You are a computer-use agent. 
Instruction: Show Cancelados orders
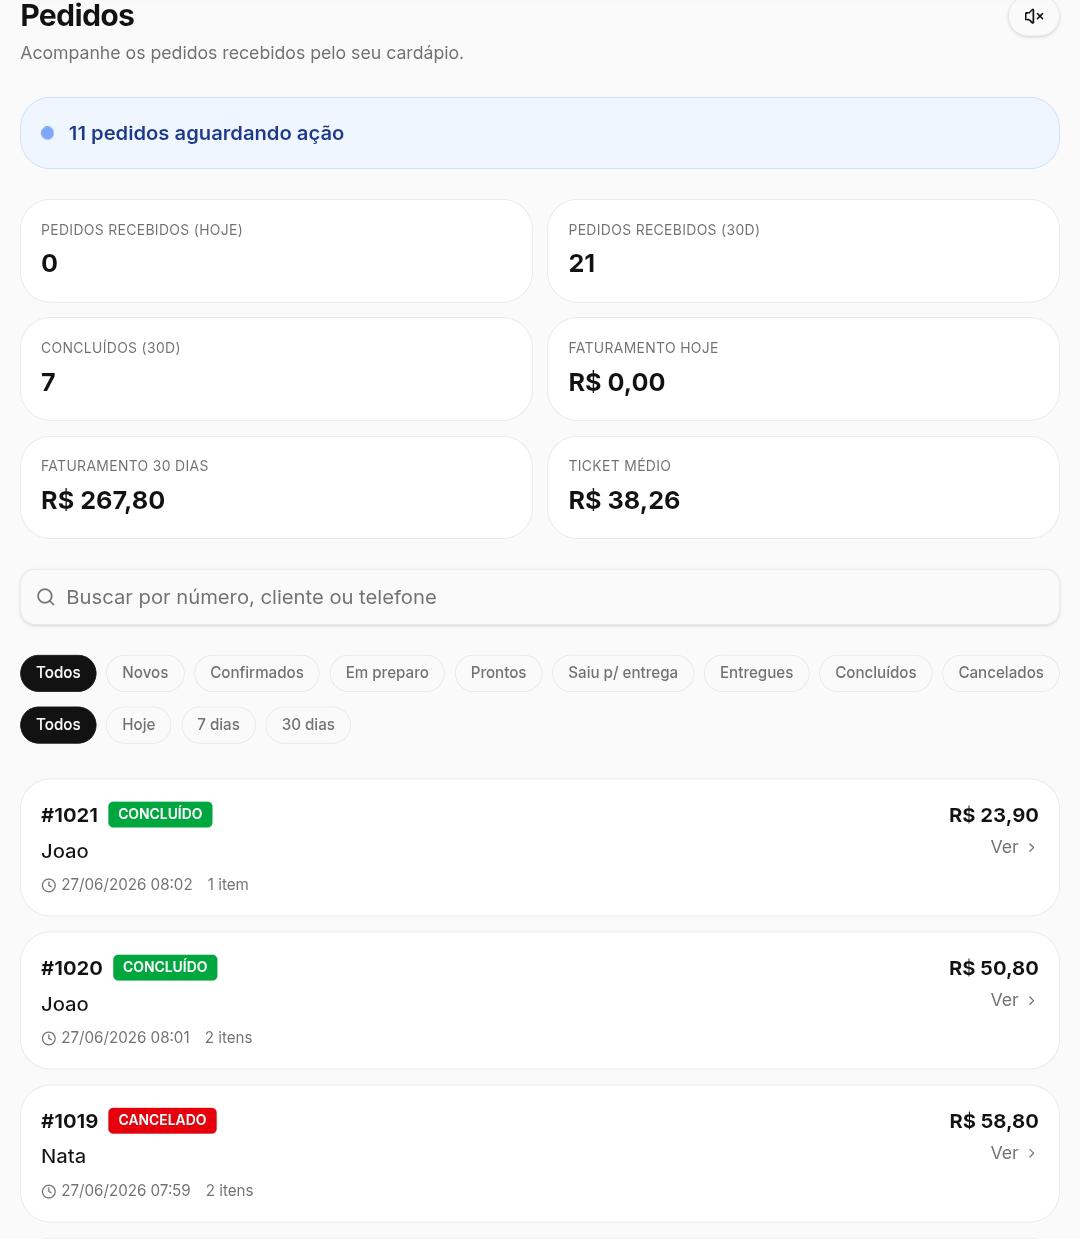click(1001, 673)
